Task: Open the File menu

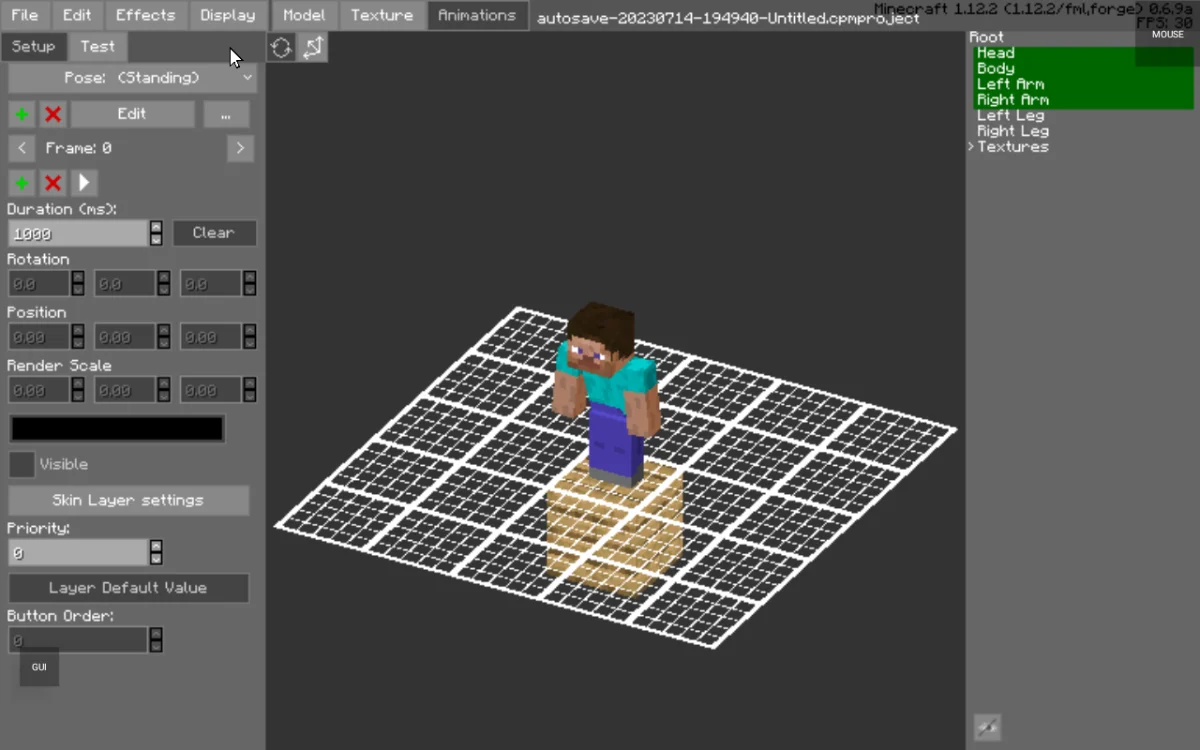Action: (24, 15)
